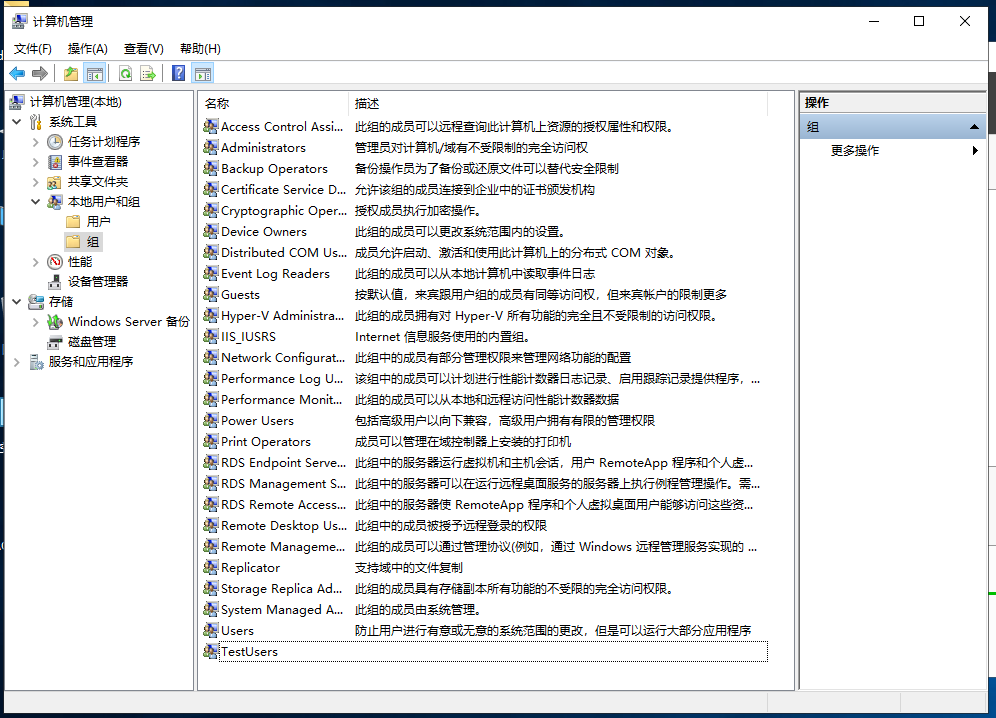Open the 操作(A) menu
This screenshot has height=718, width=996.
[x=88, y=49]
